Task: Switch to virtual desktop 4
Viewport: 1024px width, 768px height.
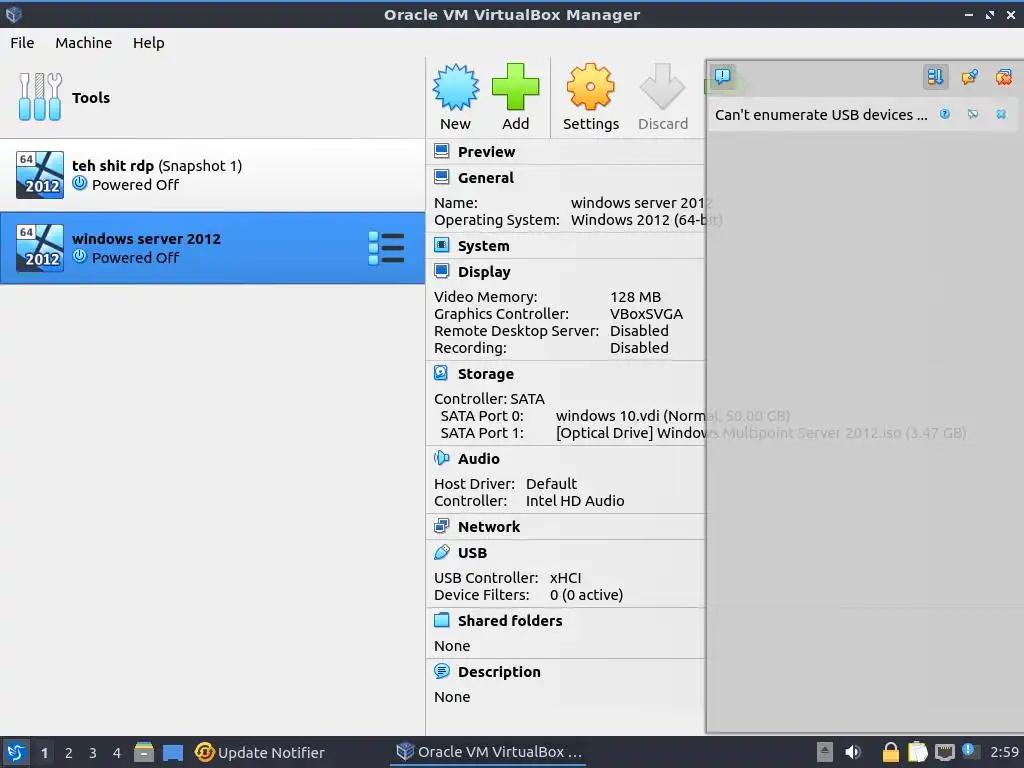Action: click(117, 753)
